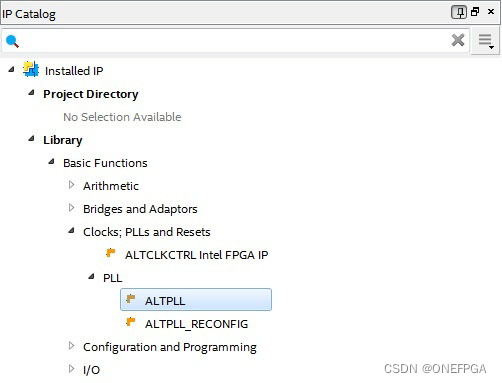
Task: Float the IP Catalog panel window
Action: 475,12
